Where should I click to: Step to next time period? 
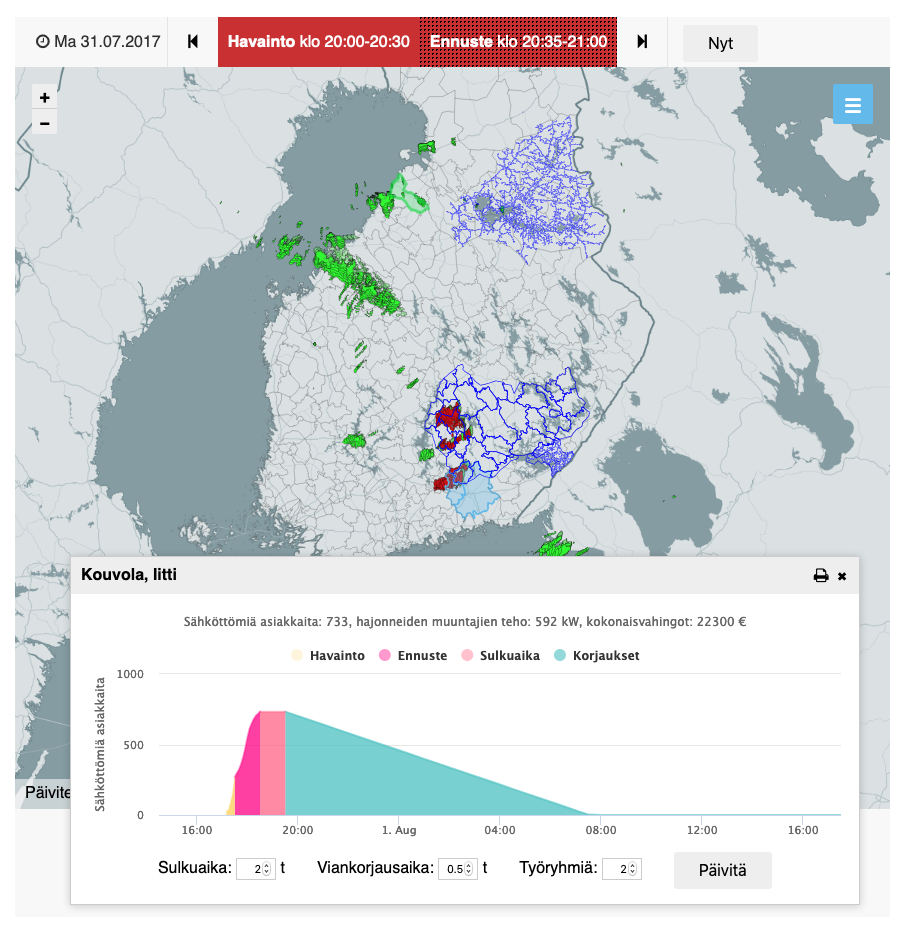(642, 42)
